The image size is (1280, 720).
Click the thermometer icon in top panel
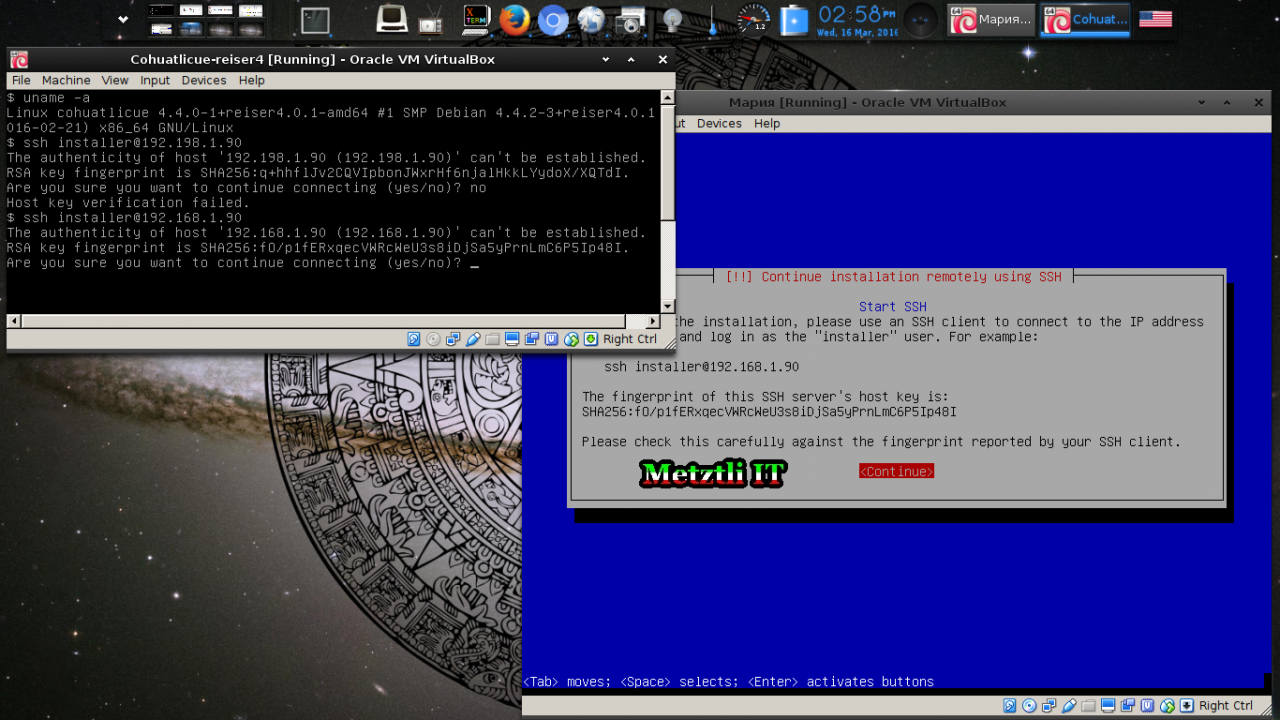coord(712,20)
